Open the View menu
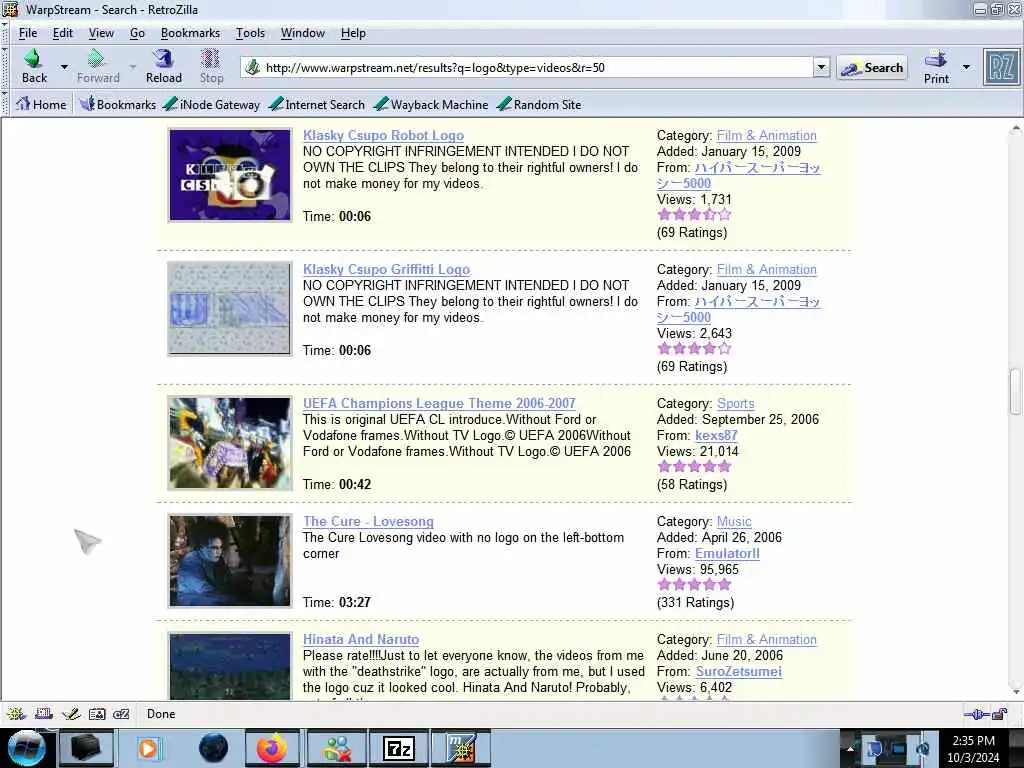The width and height of the screenshot is (1024, 768). point(101,33)
